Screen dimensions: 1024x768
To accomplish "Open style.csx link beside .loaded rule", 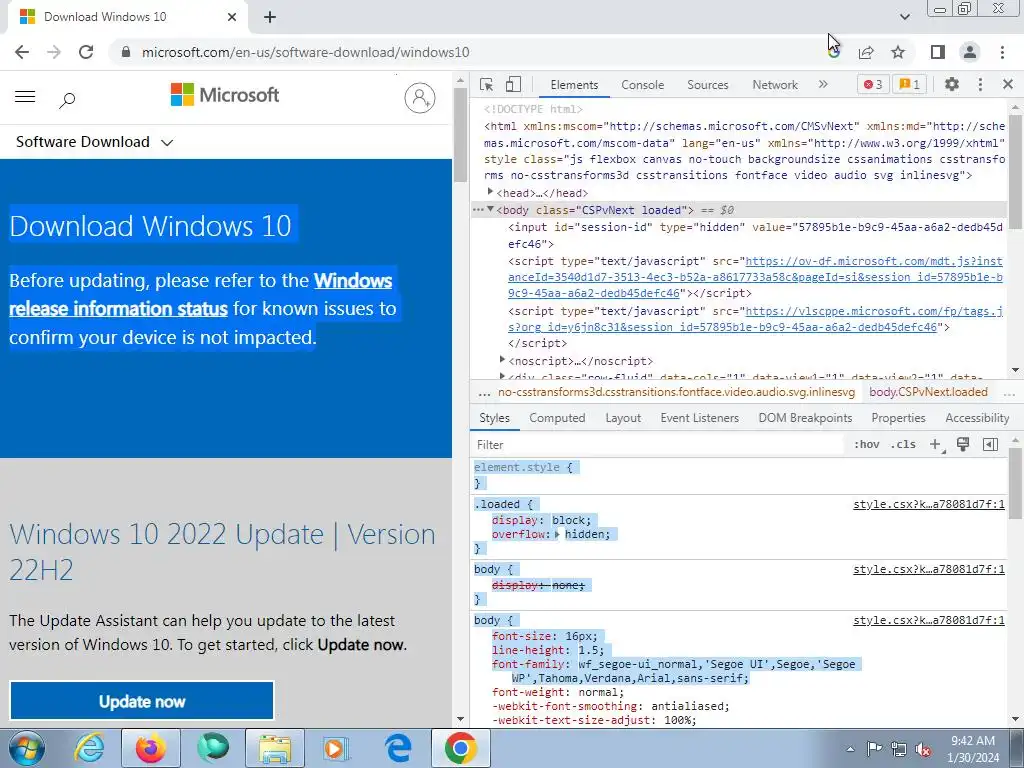I will click(x=929, y=504).
